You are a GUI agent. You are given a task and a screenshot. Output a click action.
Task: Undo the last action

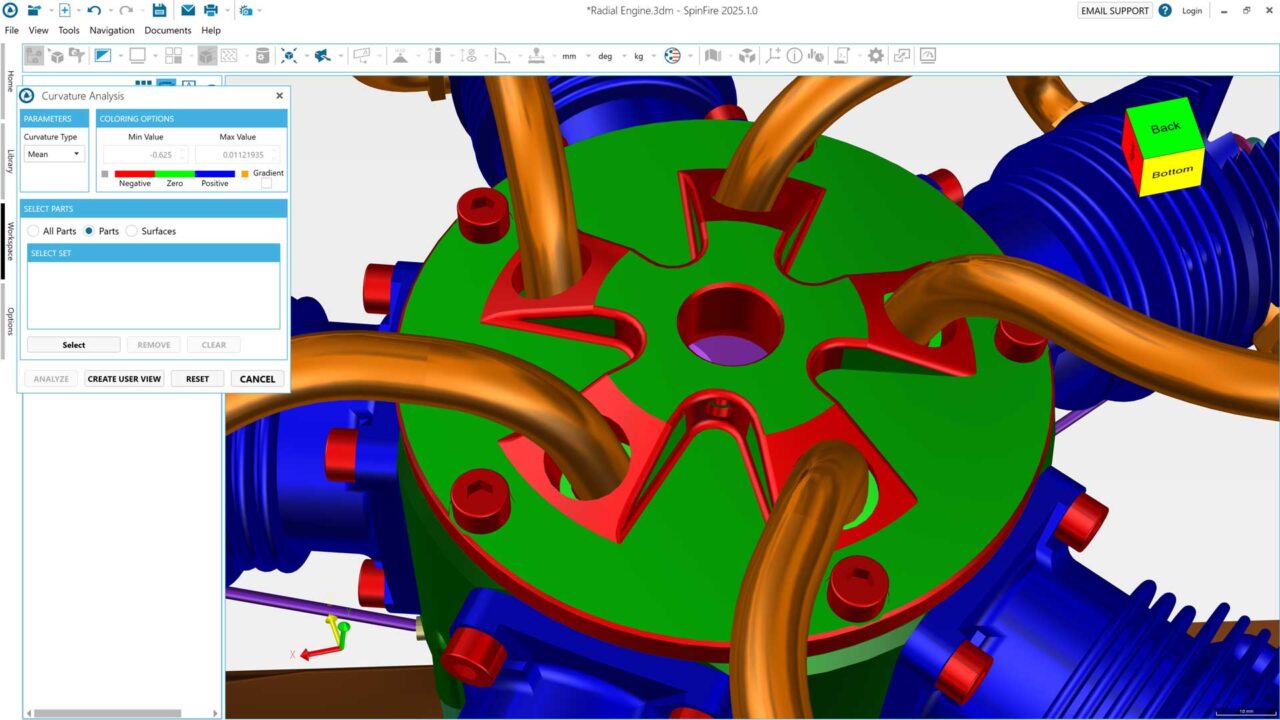pyautogui.click(x=94, y=10)
